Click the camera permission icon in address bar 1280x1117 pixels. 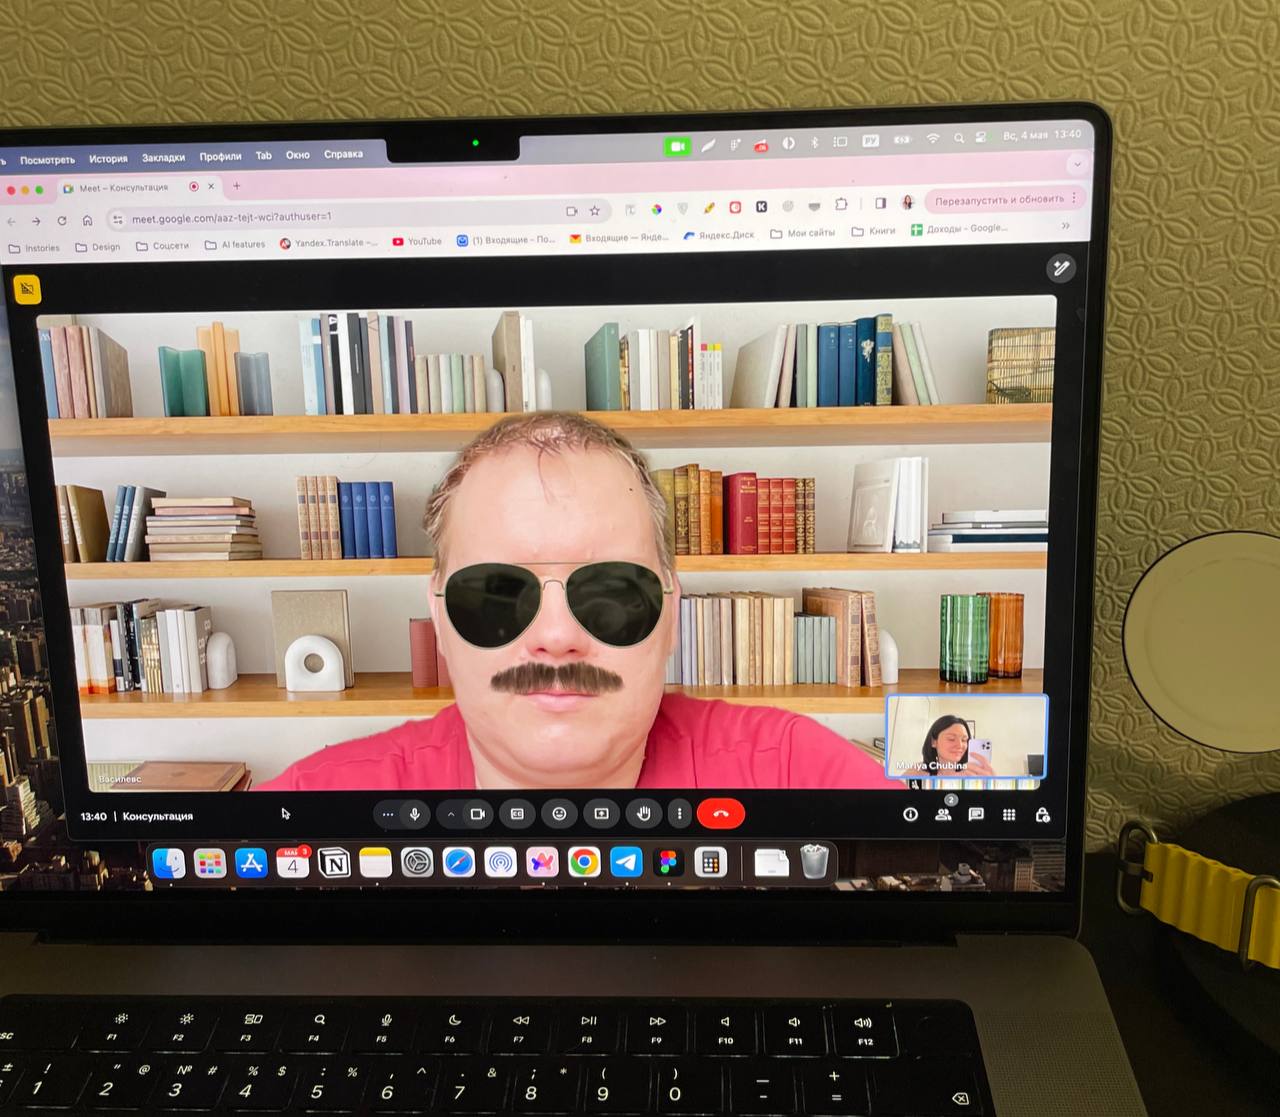572,211
